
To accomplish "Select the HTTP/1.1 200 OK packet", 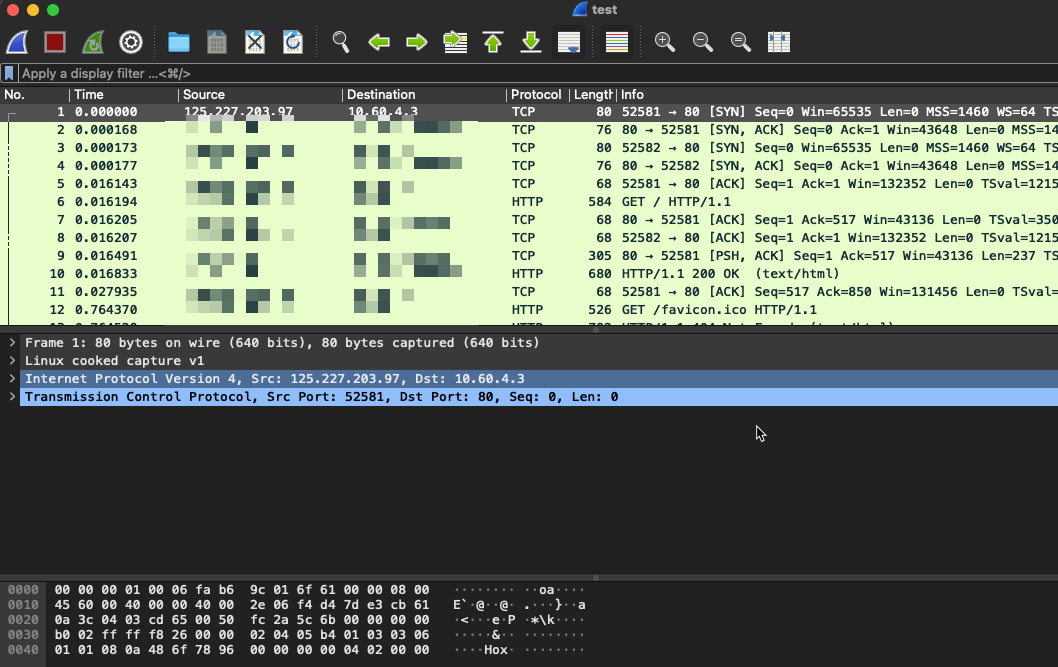I will tap(529, 274).
